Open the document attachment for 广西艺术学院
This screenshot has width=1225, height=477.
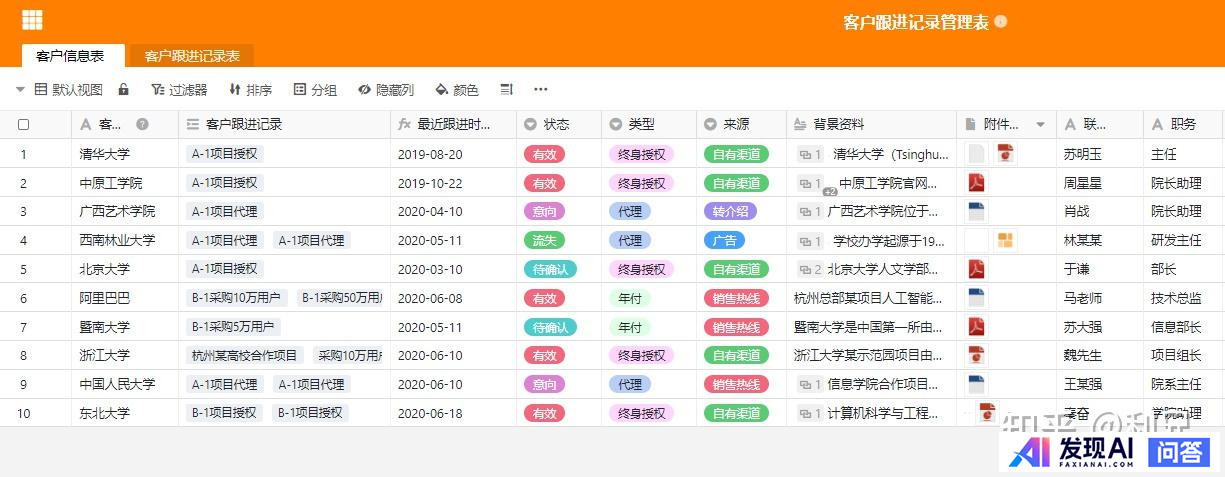pyautogui.click(x=976, y=211)
